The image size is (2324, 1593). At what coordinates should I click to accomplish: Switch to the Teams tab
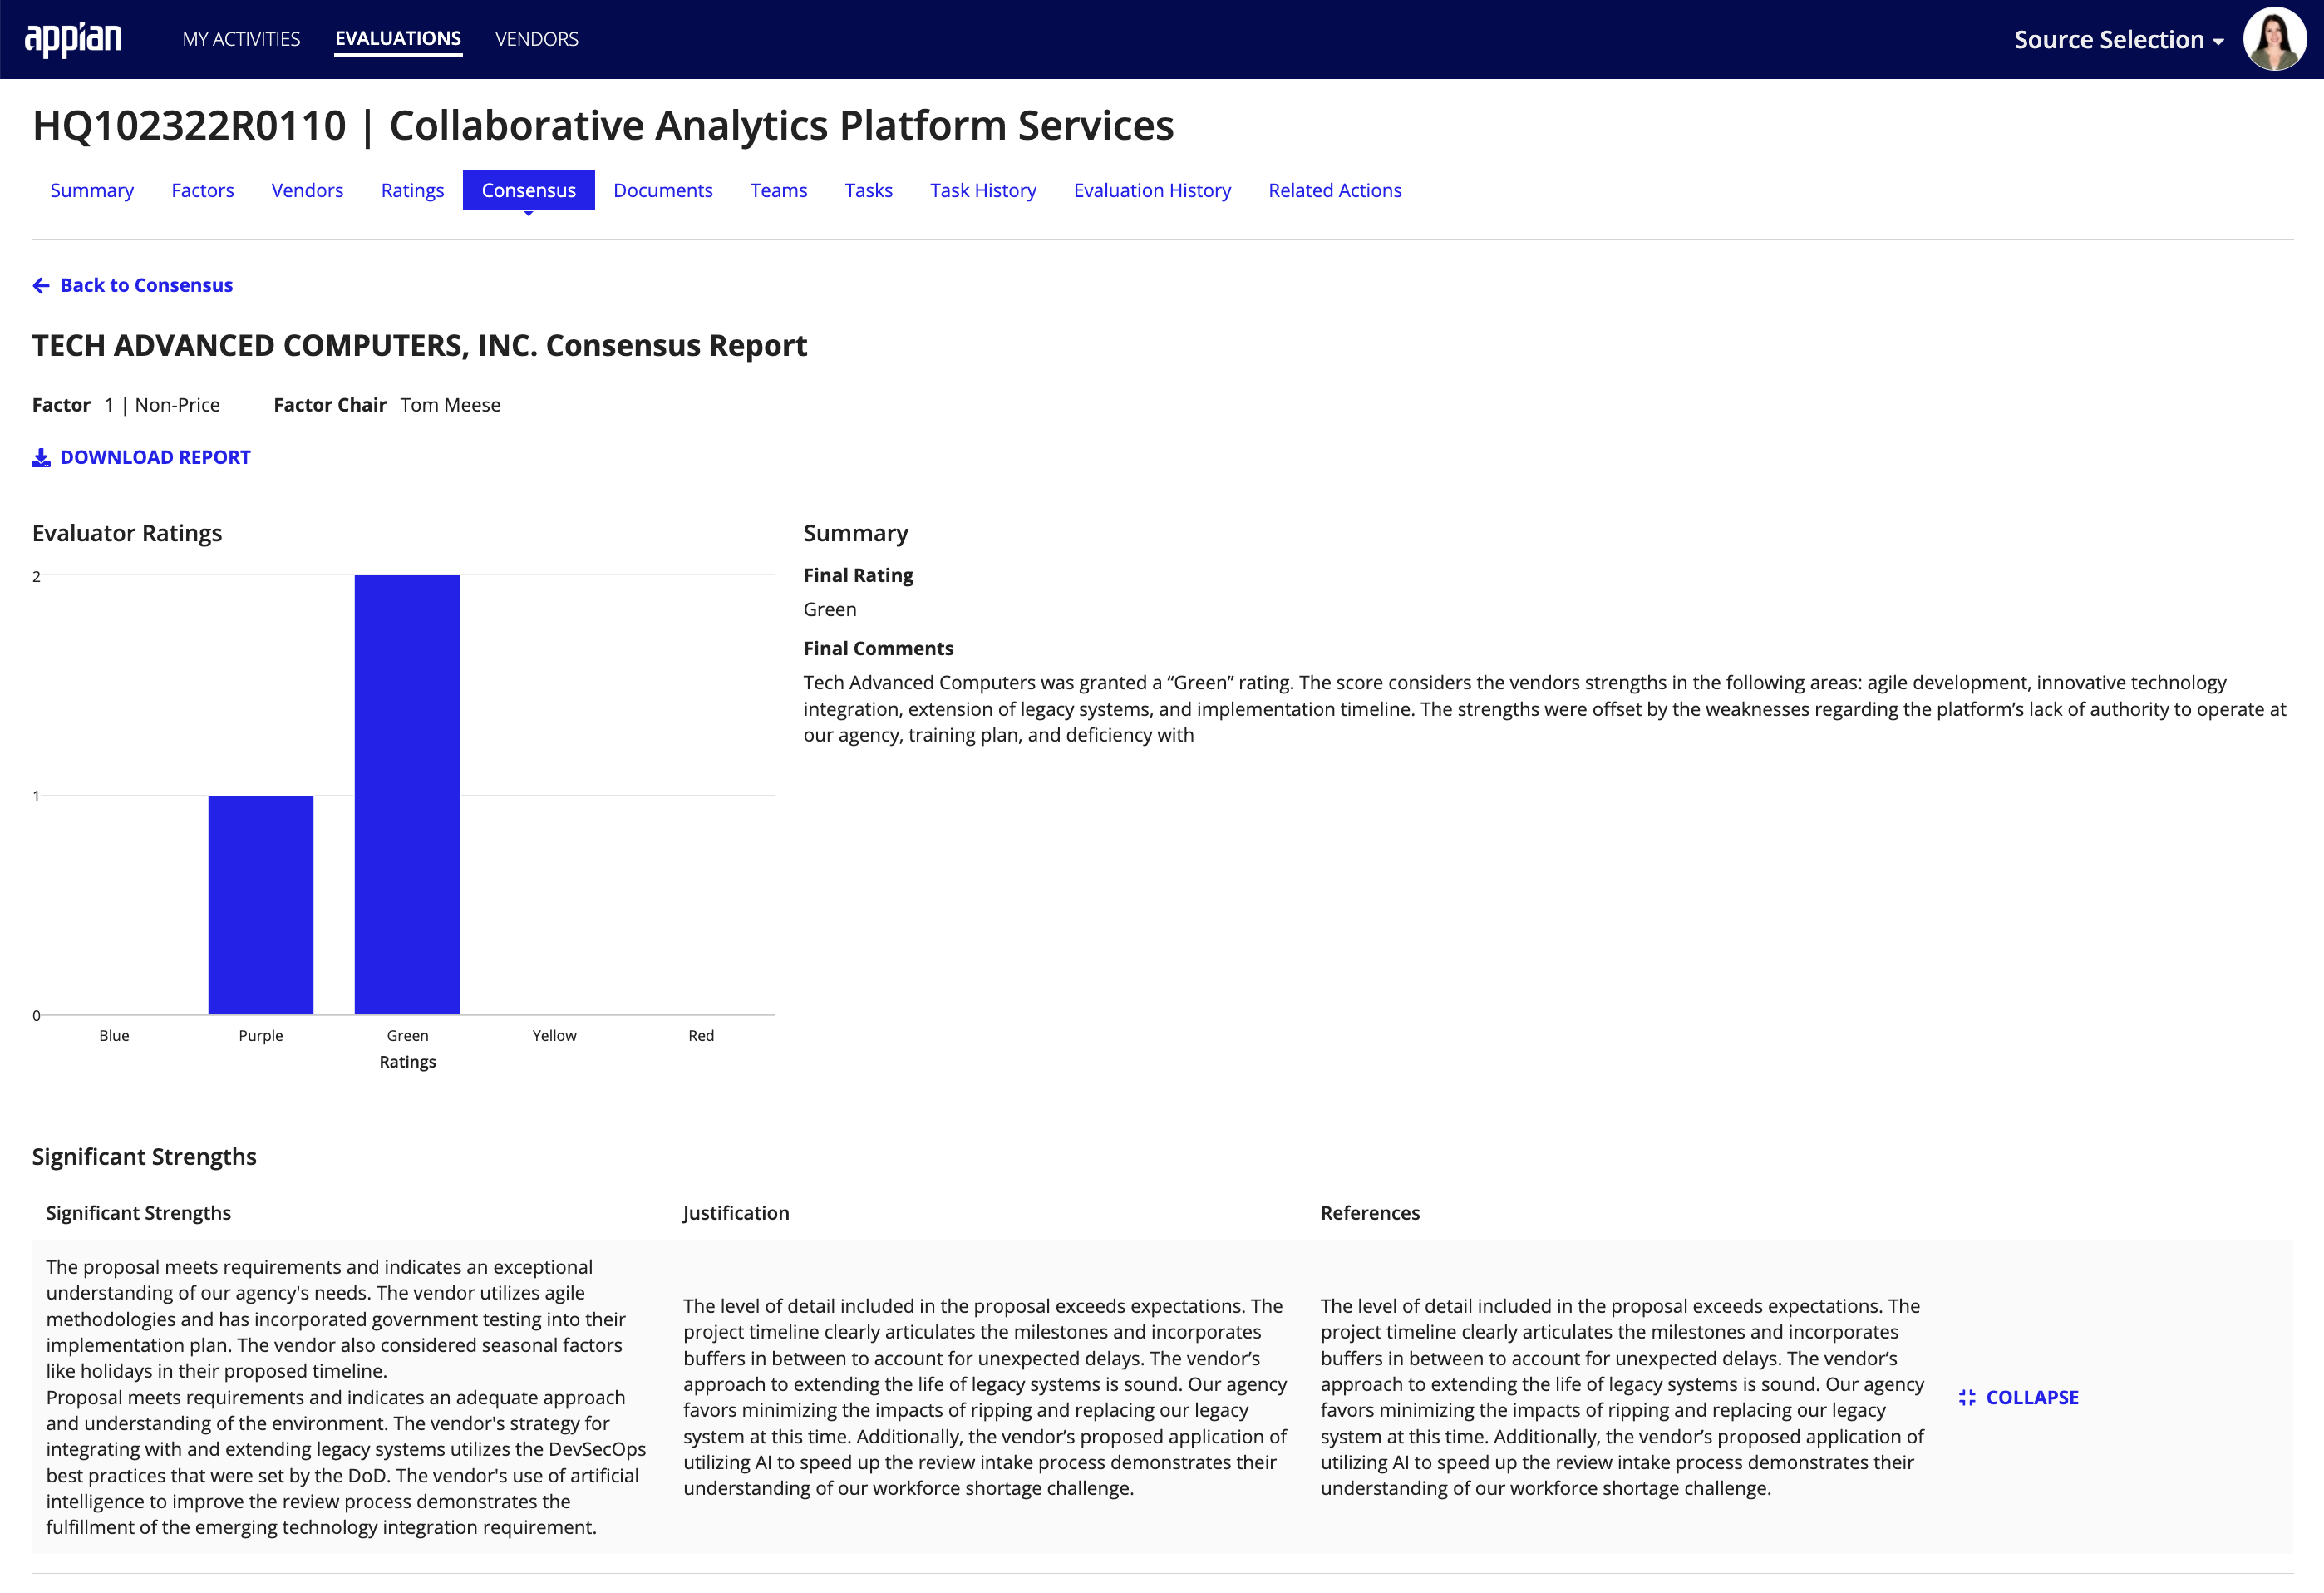tap(778, 190)
